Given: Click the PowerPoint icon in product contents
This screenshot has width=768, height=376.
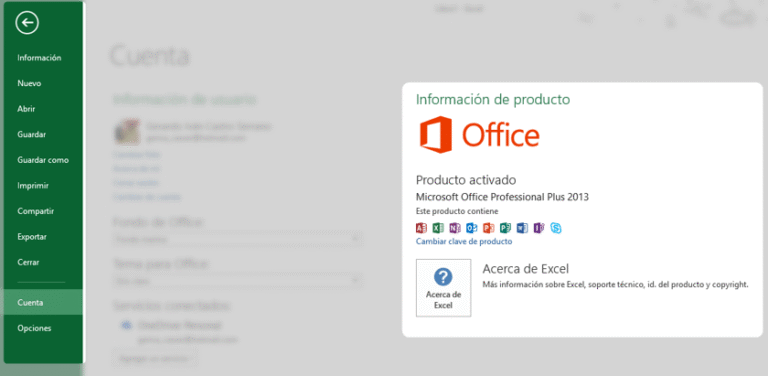Looking at the screenshot, I should coord(489,228).
